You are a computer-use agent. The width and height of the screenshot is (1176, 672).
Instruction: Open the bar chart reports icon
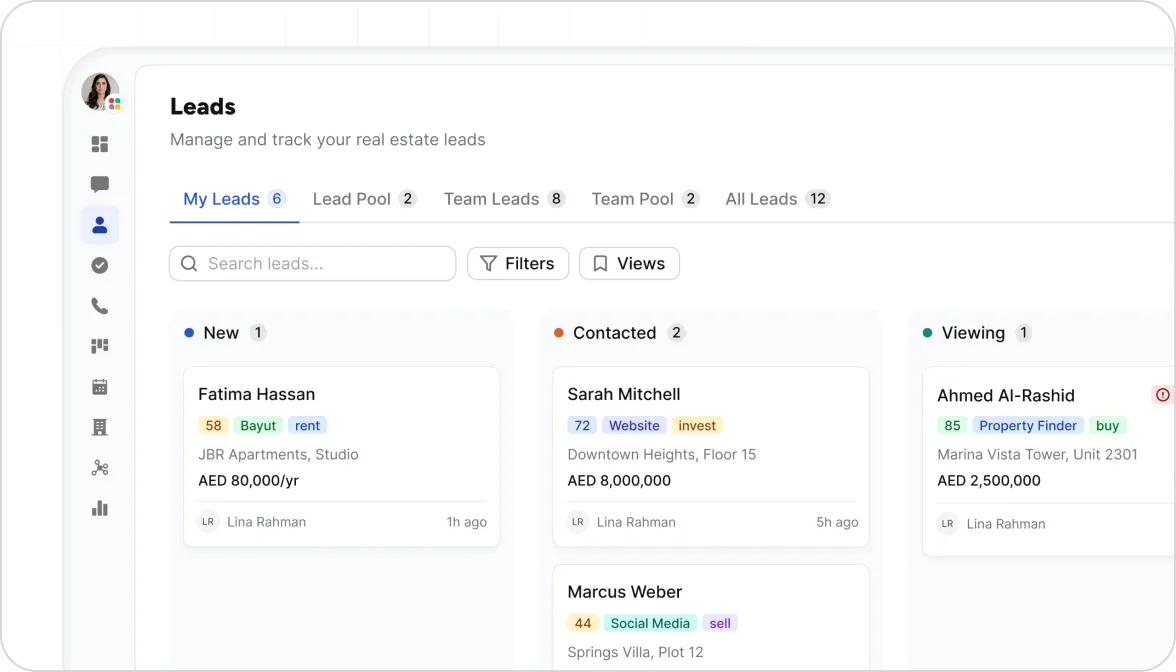[x=100, y=508]
